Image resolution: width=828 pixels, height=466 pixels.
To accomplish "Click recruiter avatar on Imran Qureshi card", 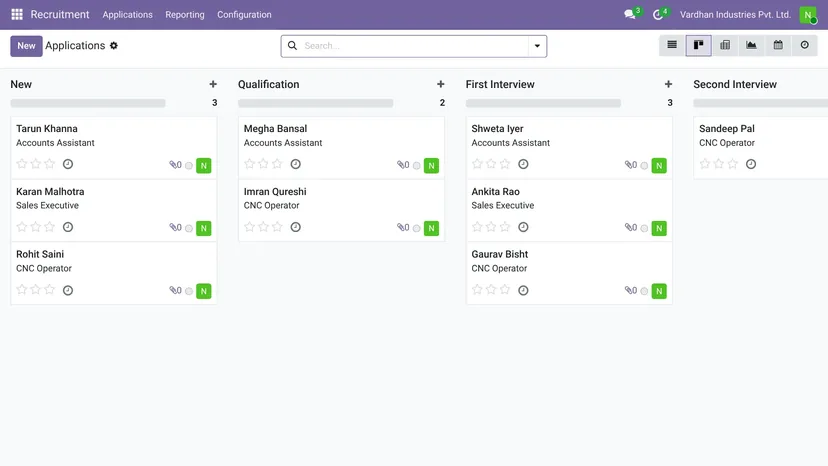I will [x=431, y=228].
